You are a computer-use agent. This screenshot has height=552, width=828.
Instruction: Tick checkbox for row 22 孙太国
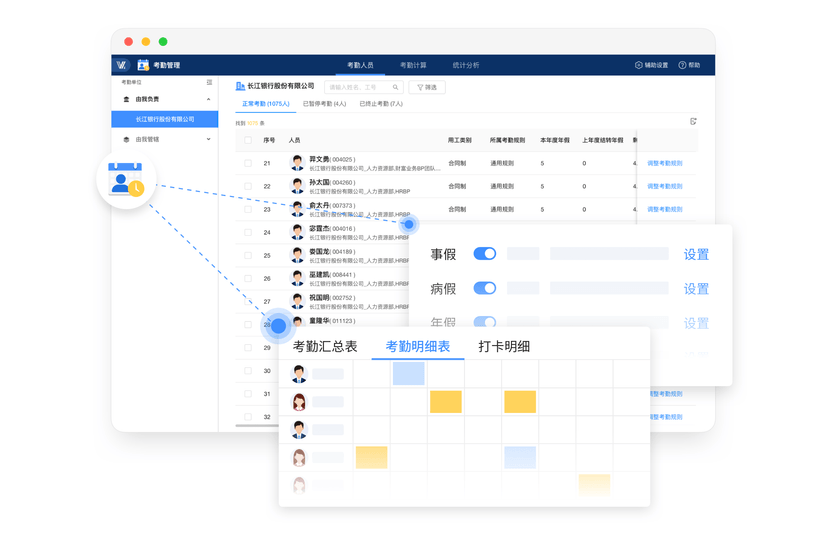pyautogui.click(x=248, y=186)
